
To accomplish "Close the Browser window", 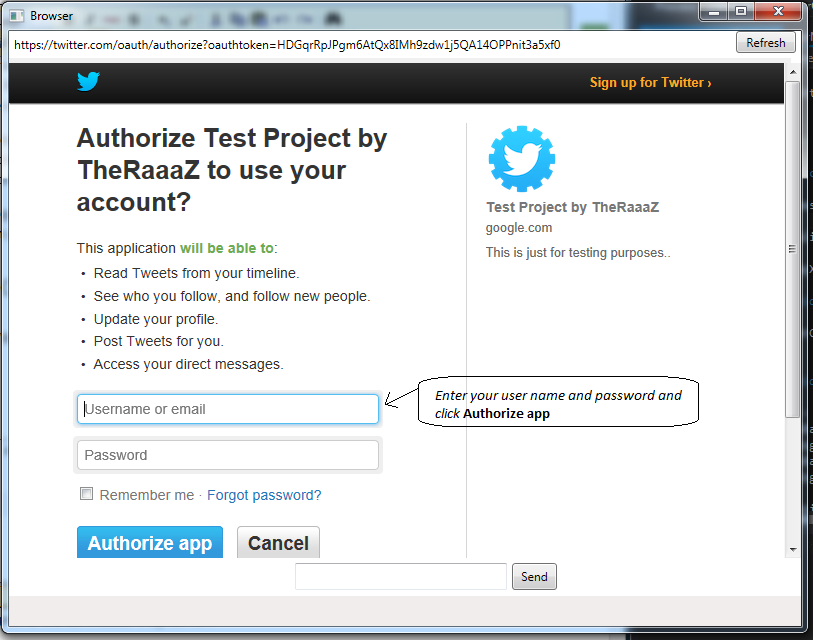I will pyautogui.click(x=778, y=11).
